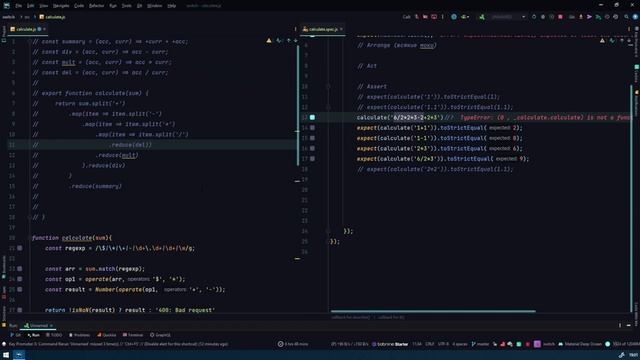
Task: Close the Unnamed run tab
Action: (x=51, y=325)
